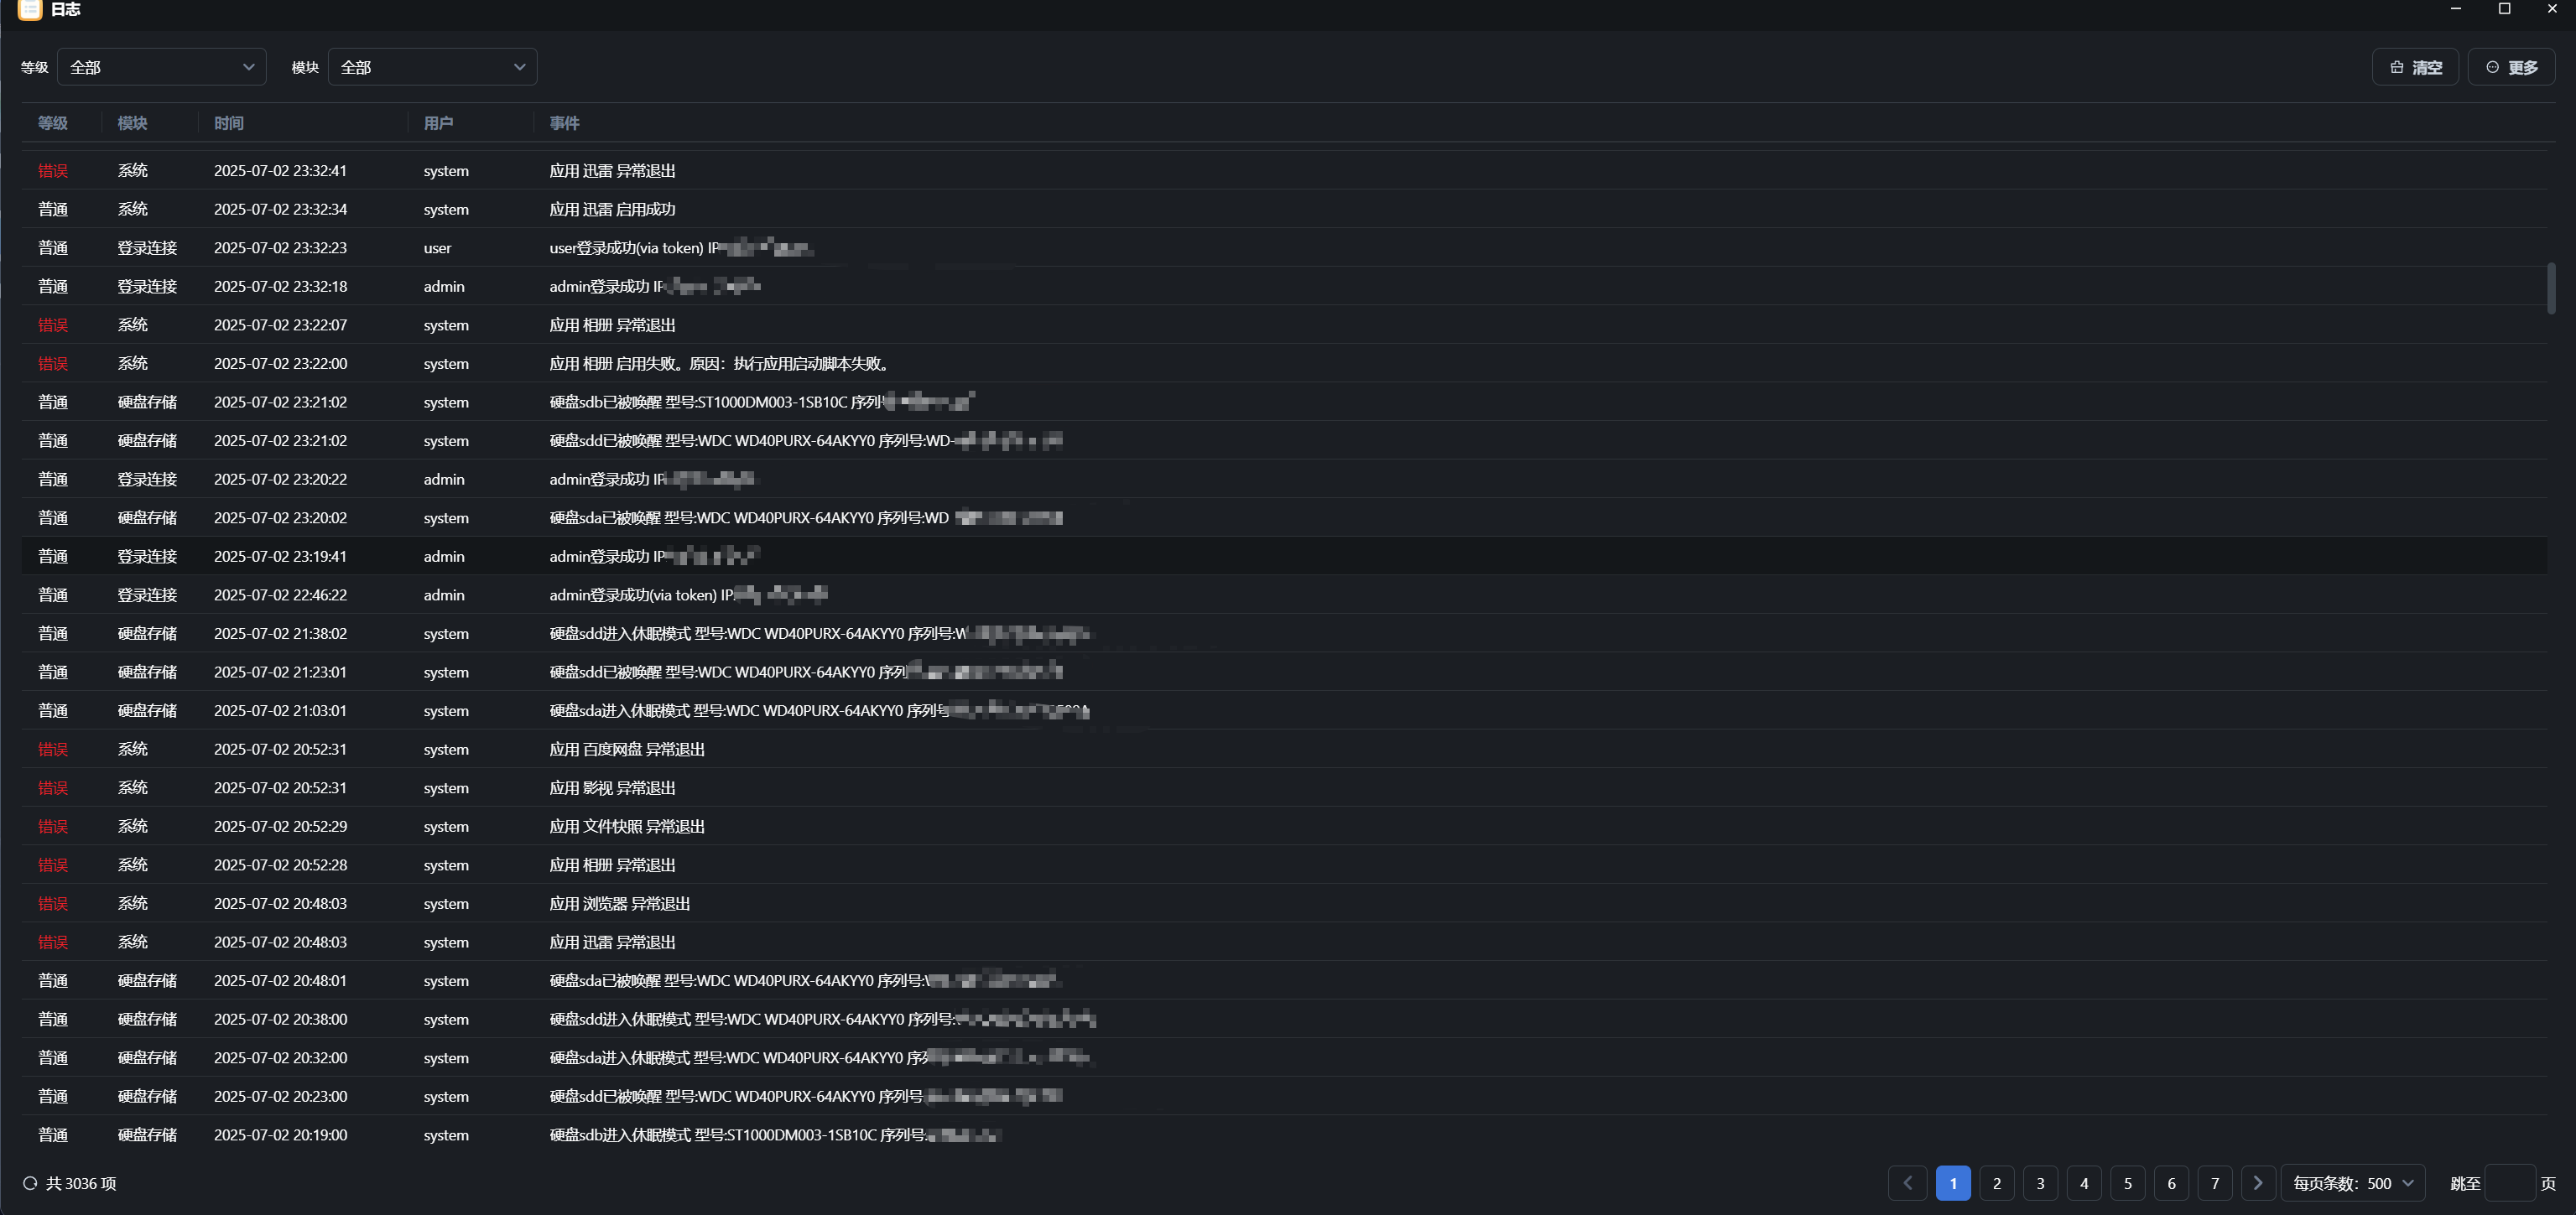Go to the previous page arrow
The image size is (2576, 1215).
[1907, 1183]
